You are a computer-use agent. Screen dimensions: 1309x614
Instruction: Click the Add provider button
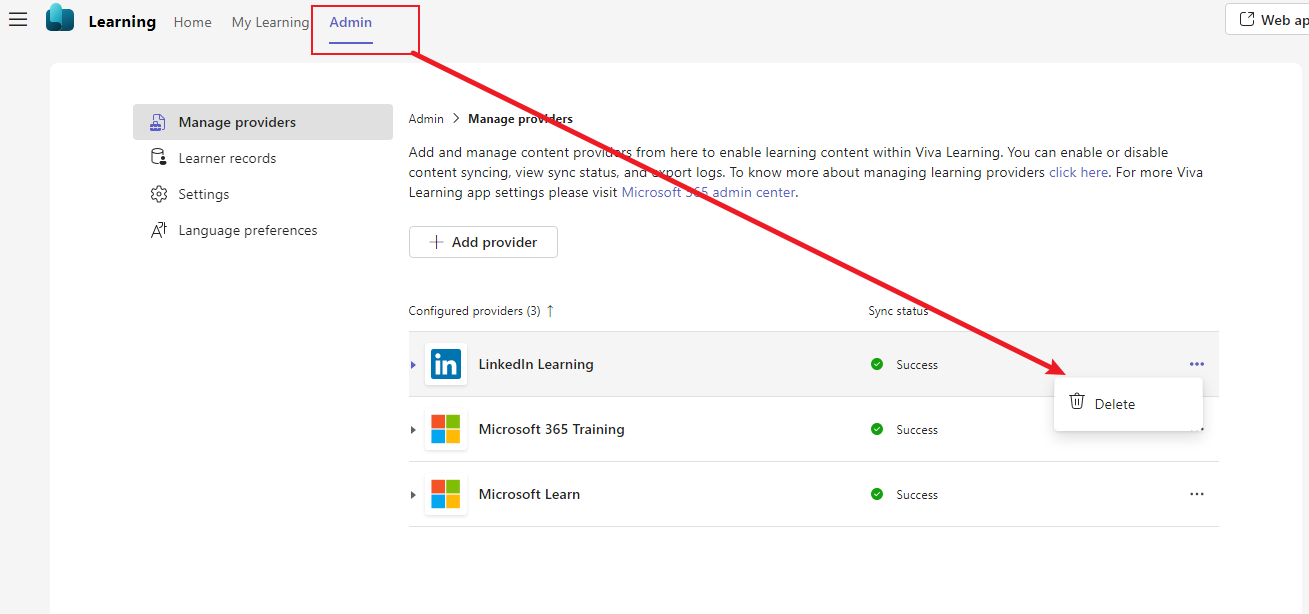click(x=483, y=242)
